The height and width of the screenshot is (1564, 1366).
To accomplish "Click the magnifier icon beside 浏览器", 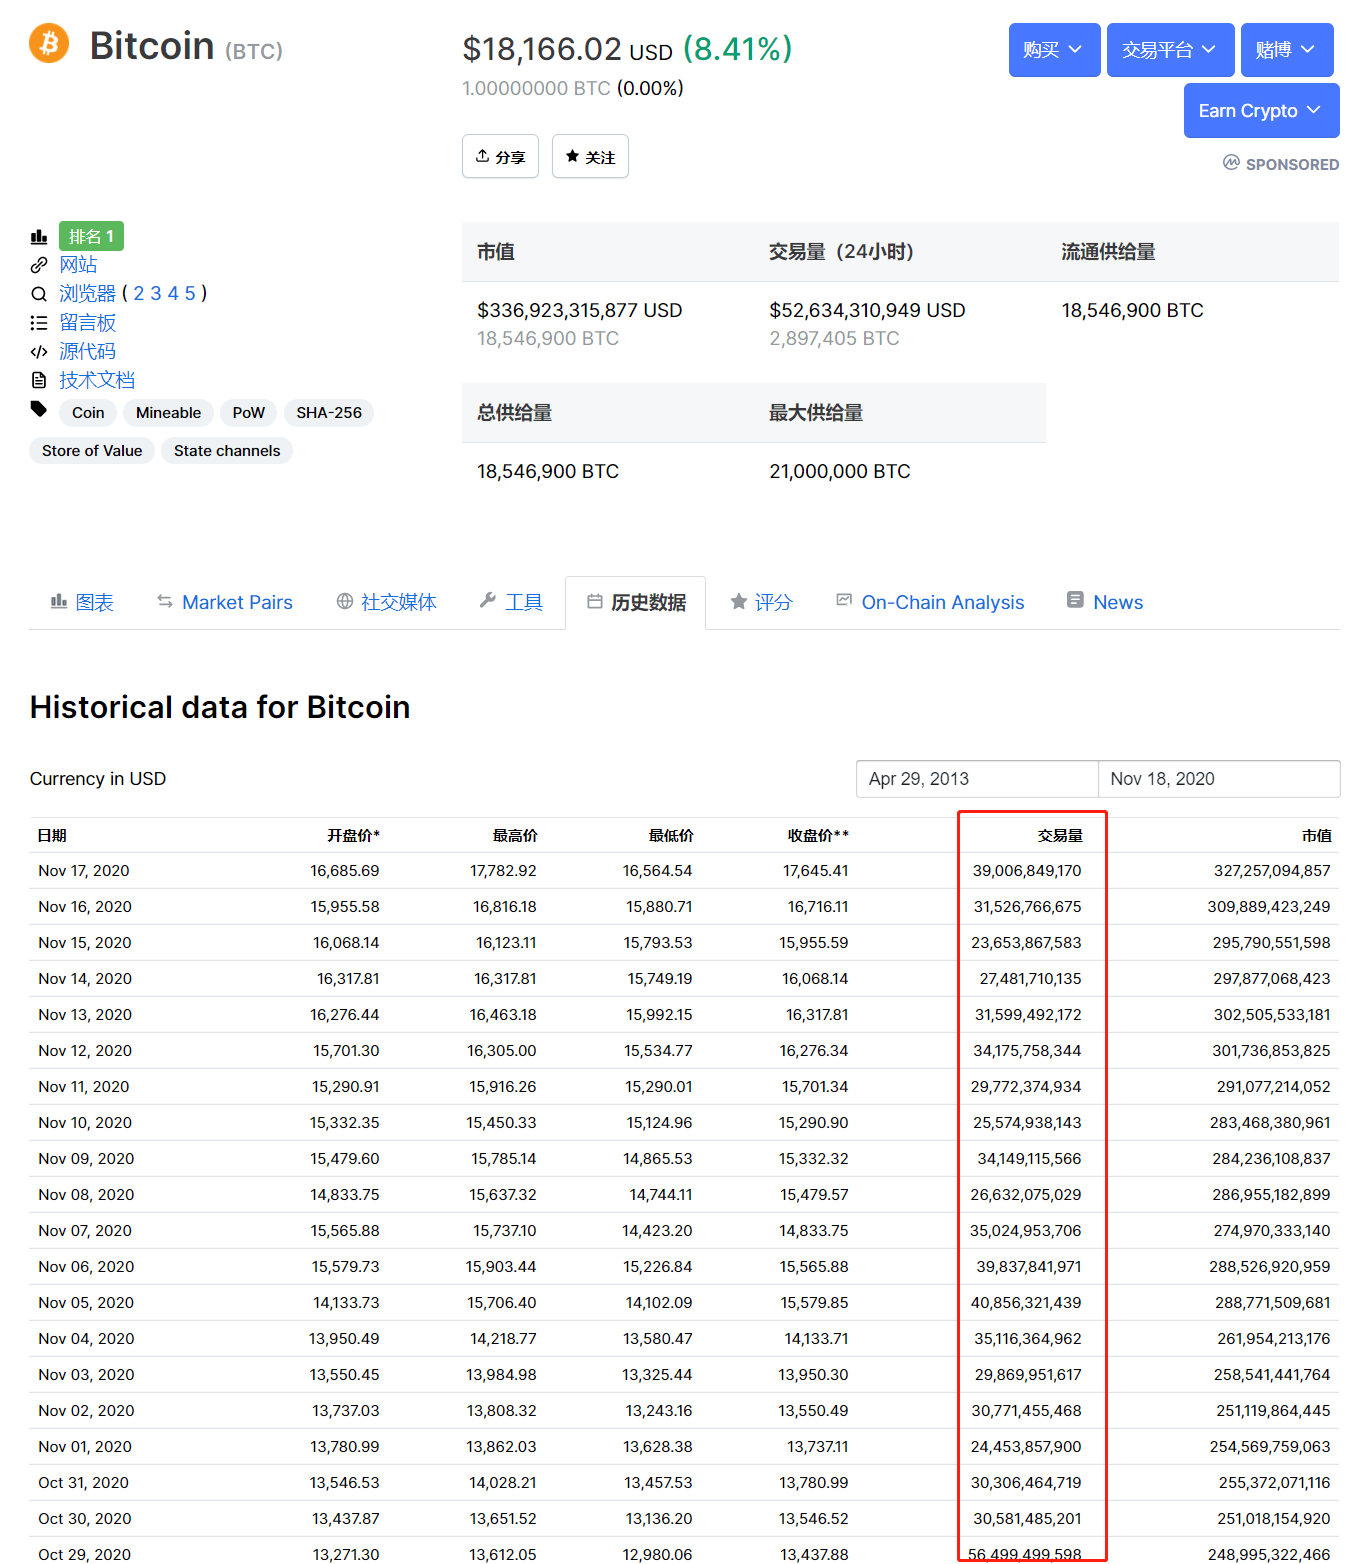I will [39, 294].
